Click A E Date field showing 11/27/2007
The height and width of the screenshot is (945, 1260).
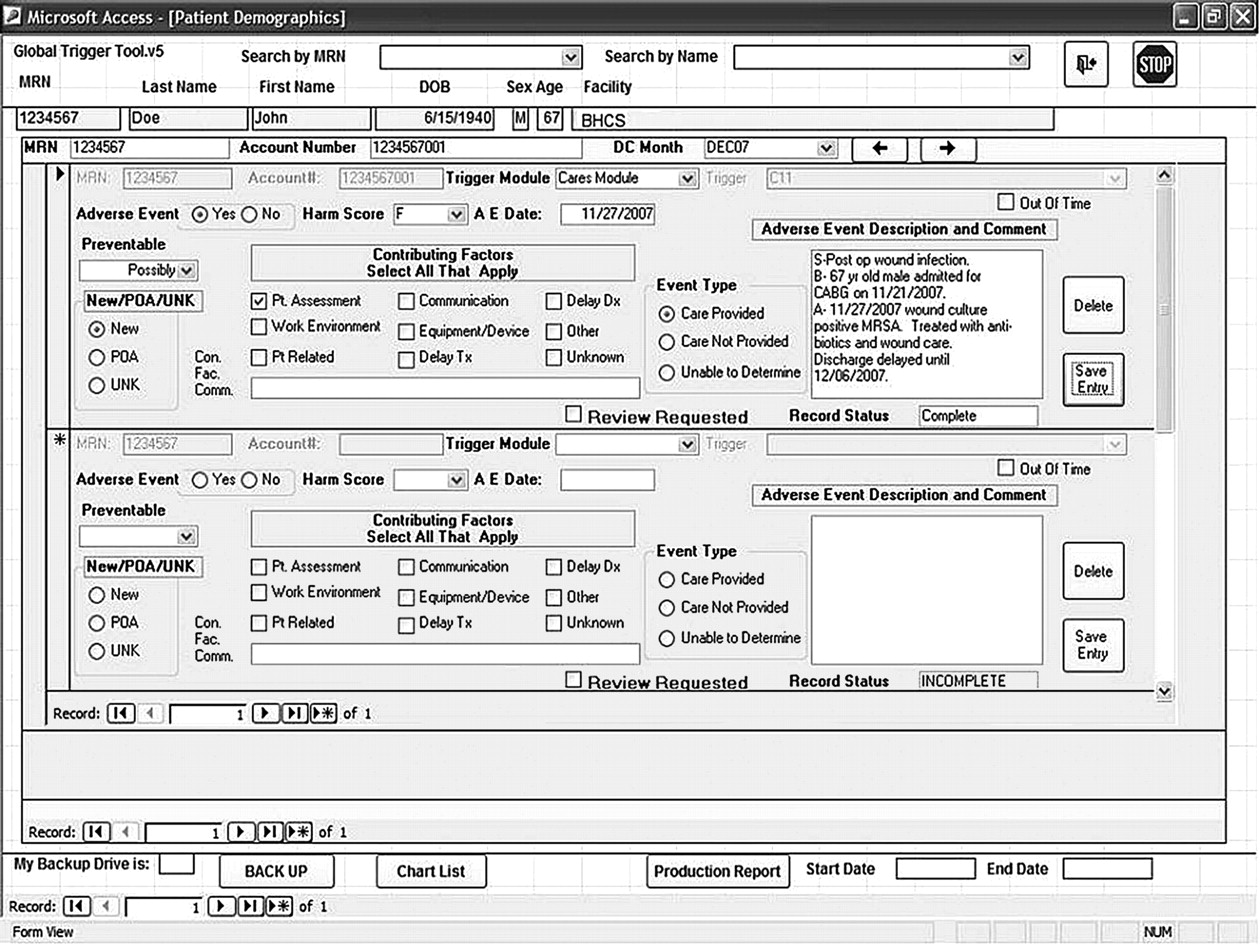click(x=608, y=214)
